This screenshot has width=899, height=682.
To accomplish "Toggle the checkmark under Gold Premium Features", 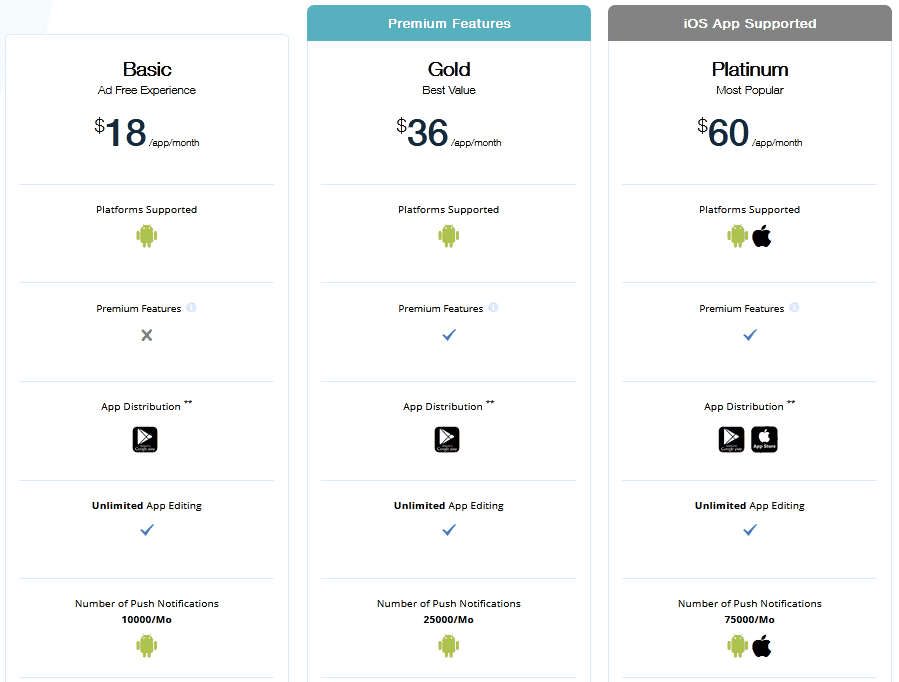I will point(448,335).
